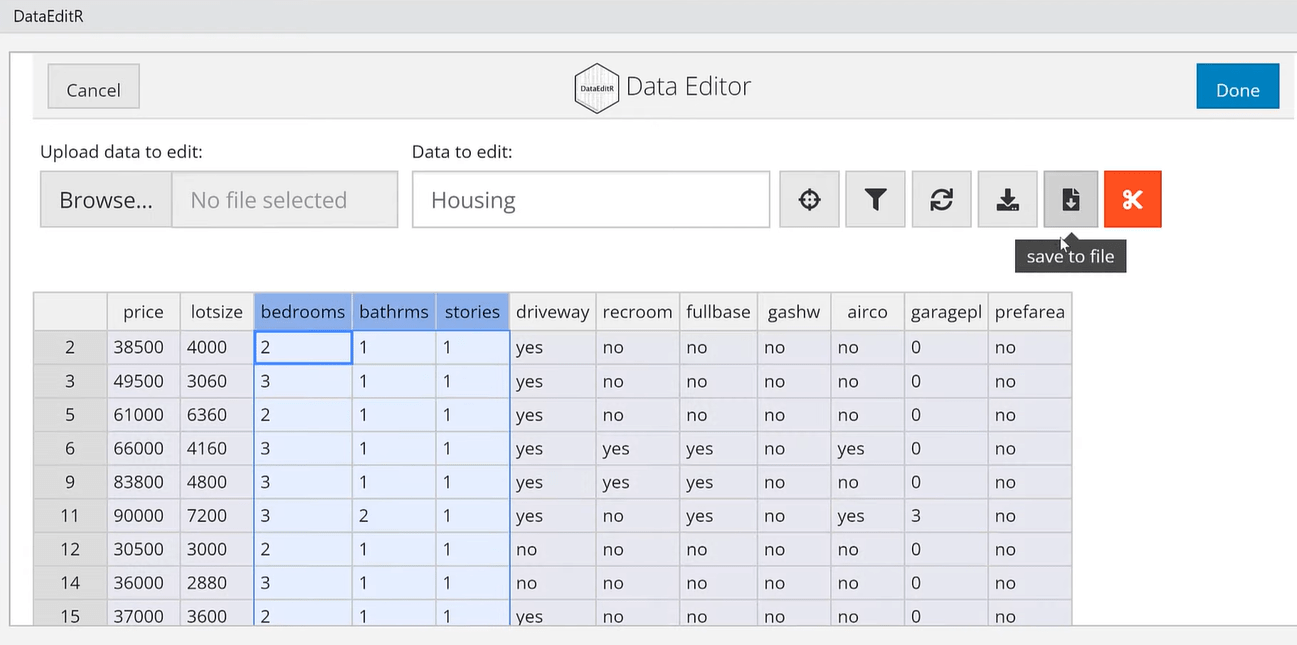
Task: Click the stories cell in row 5
Action: pos(472,415)
